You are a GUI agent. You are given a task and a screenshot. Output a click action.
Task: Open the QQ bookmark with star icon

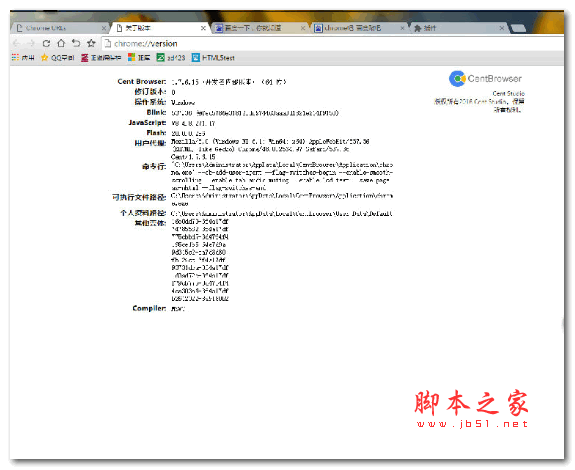click(x=58, y=58)
